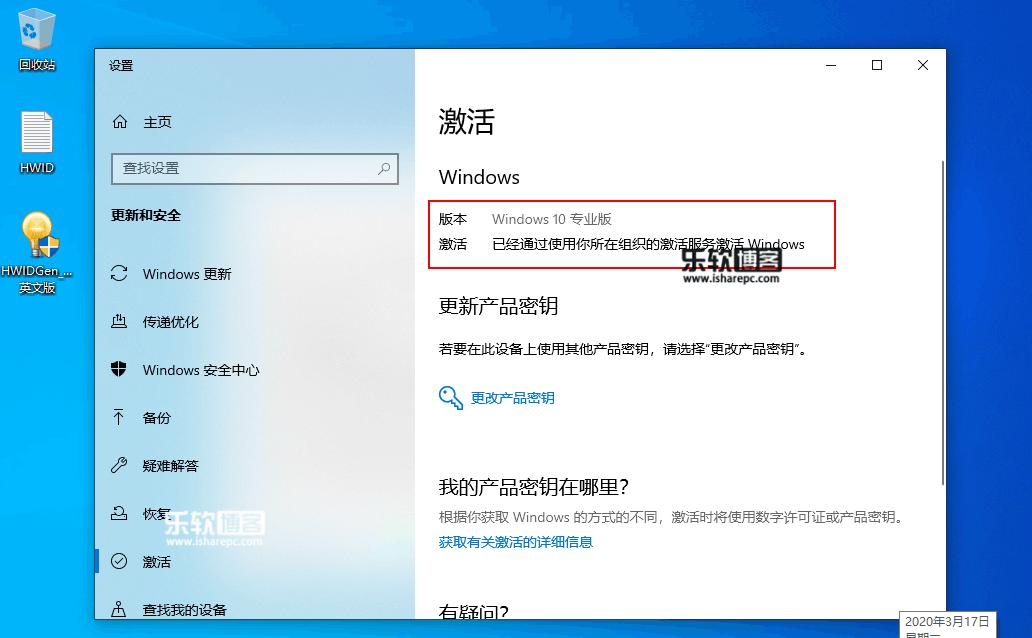Screen dimensions: 1032x638
Task: Click the Settings window vertical scrollbar
Action: coord(942,323)
